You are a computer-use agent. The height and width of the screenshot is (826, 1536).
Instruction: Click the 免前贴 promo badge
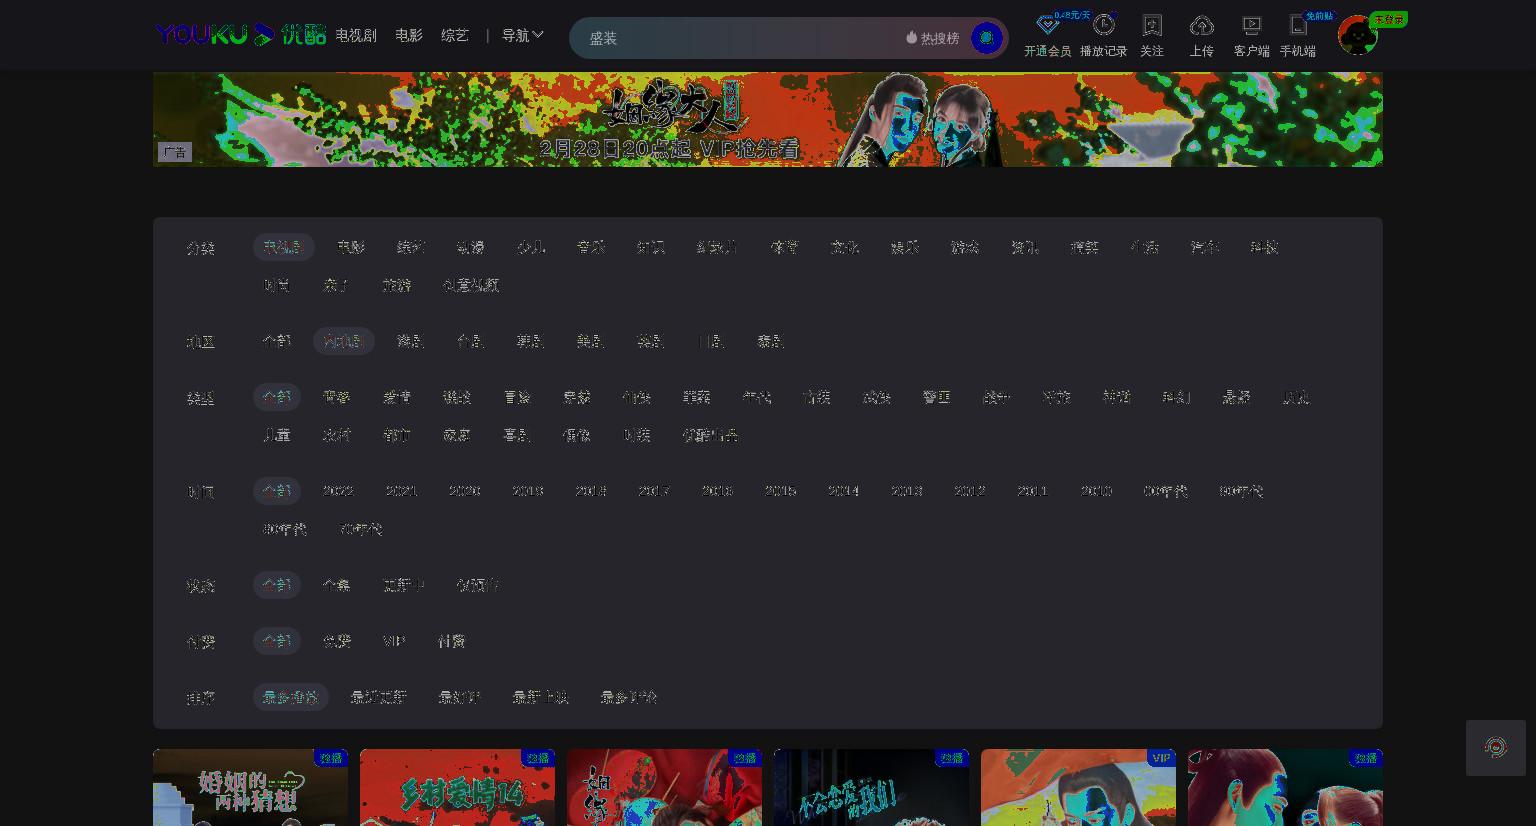coord(1319,16)
